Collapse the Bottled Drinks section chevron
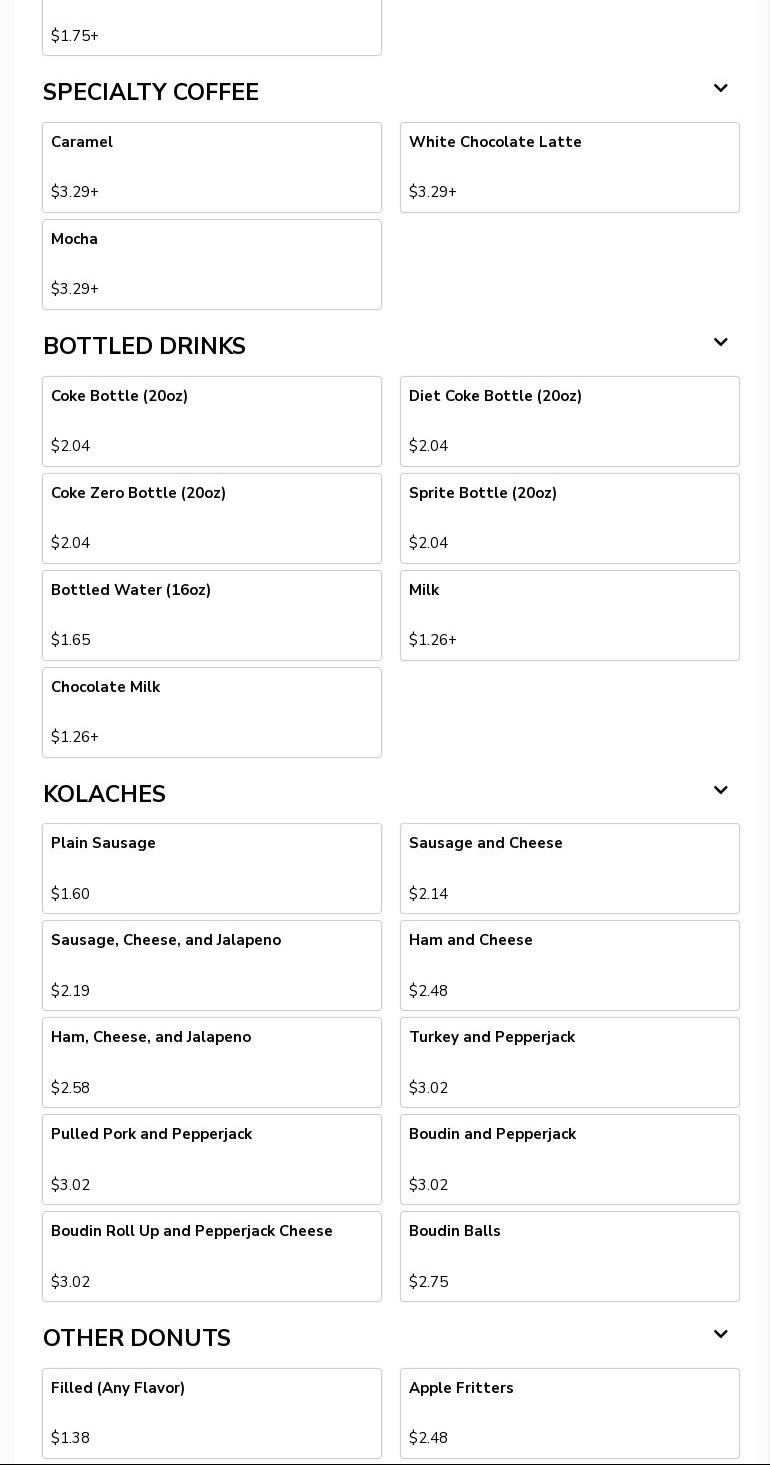This screenshot has height=1465, width=770. pyautogui.click(x=720, y=343)
